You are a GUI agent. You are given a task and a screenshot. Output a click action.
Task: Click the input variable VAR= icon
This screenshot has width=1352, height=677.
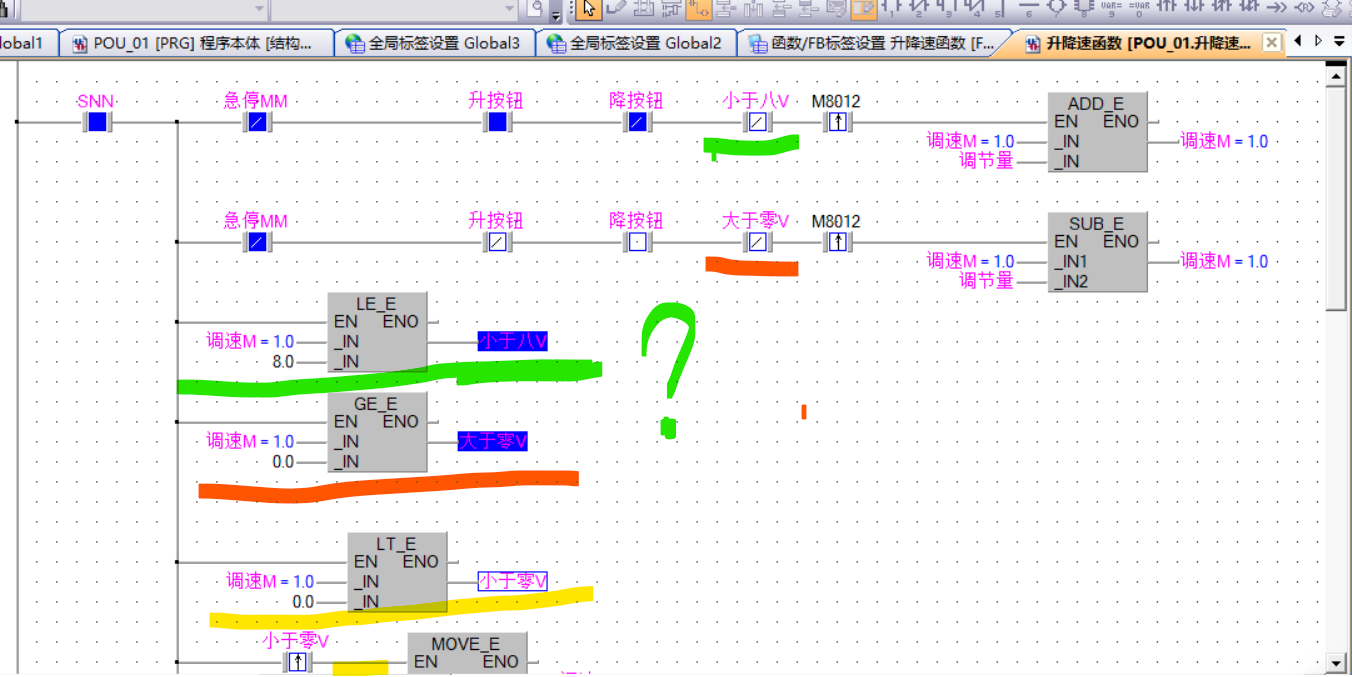click(x=1110, y=8)
